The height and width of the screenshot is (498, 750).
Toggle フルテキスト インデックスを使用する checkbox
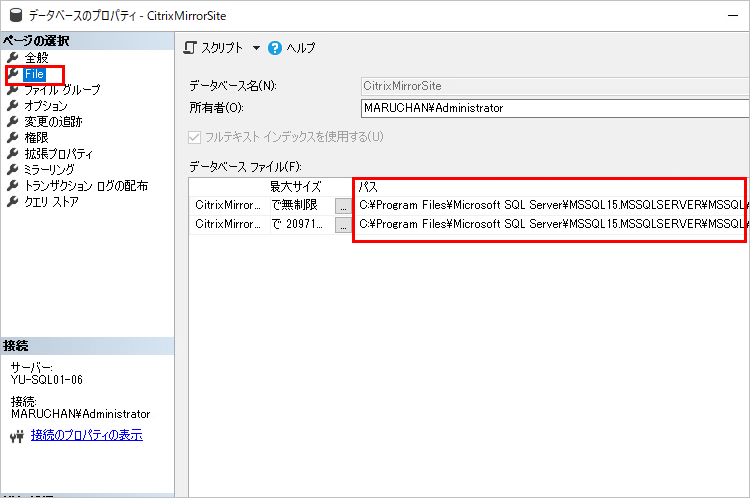pyautogui.click(x=194, y=138)
